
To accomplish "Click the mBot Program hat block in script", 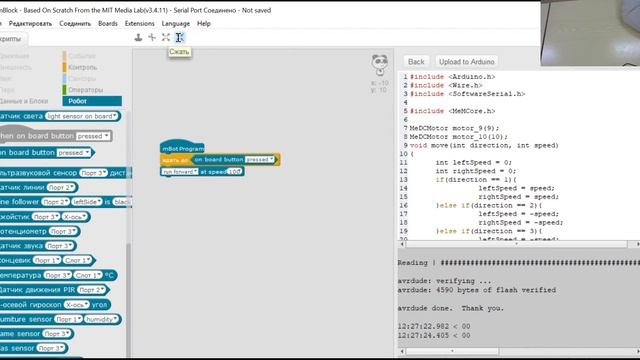I will coord(182,147).
